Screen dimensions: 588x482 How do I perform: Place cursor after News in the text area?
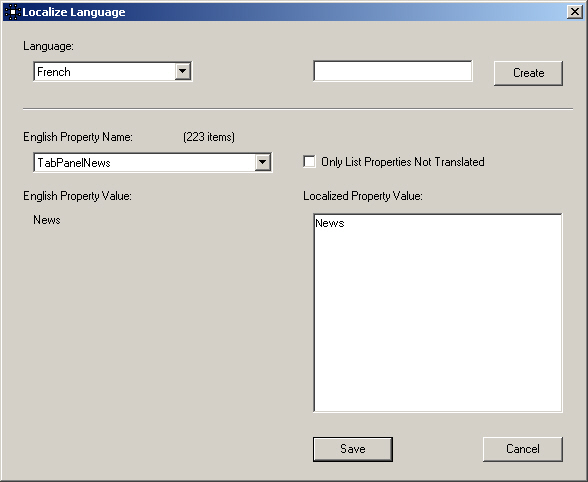click(x=345, y=223)
